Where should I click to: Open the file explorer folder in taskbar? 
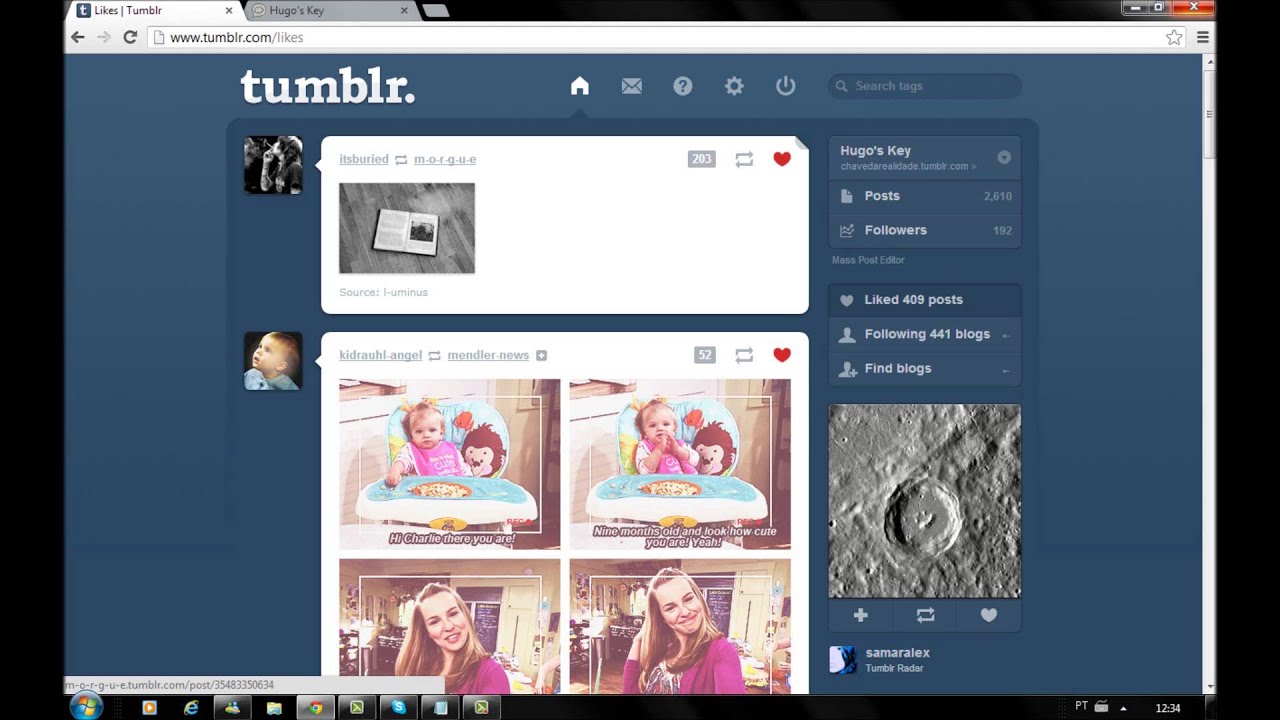(x=274, y=707)
